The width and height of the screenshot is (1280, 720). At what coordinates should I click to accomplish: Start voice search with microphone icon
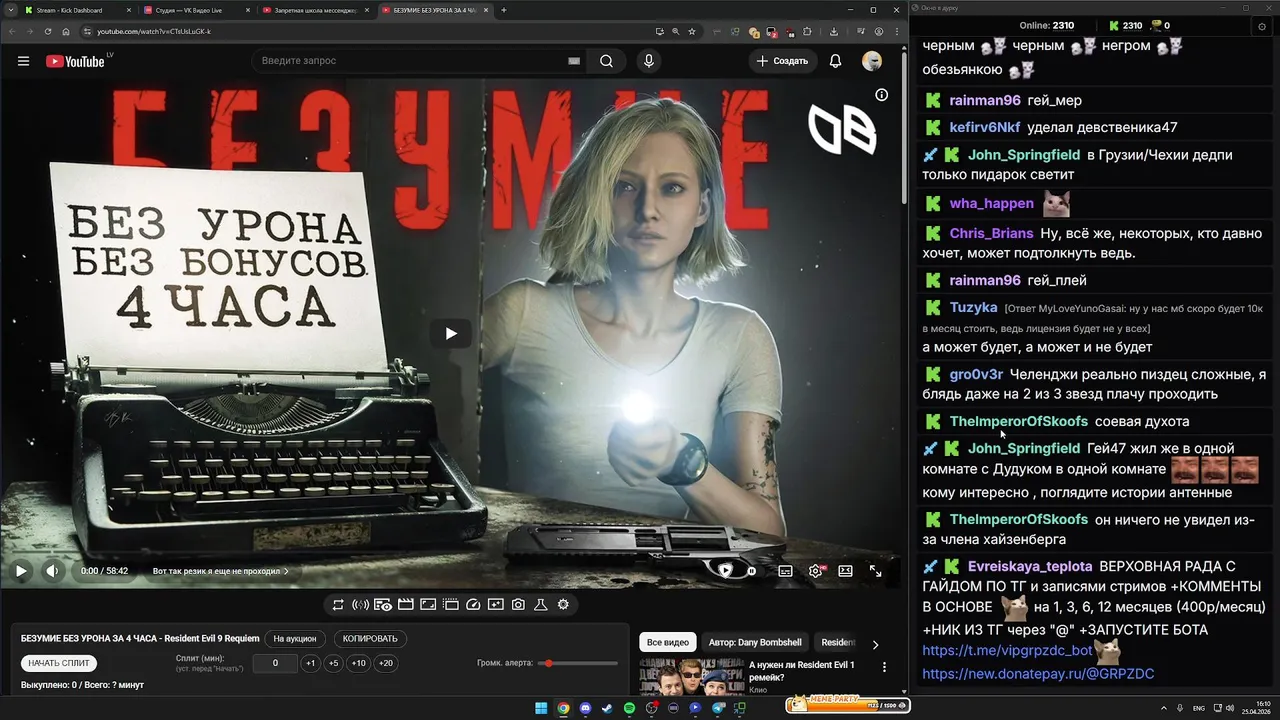pyautogui.click(x=649, y=61)
